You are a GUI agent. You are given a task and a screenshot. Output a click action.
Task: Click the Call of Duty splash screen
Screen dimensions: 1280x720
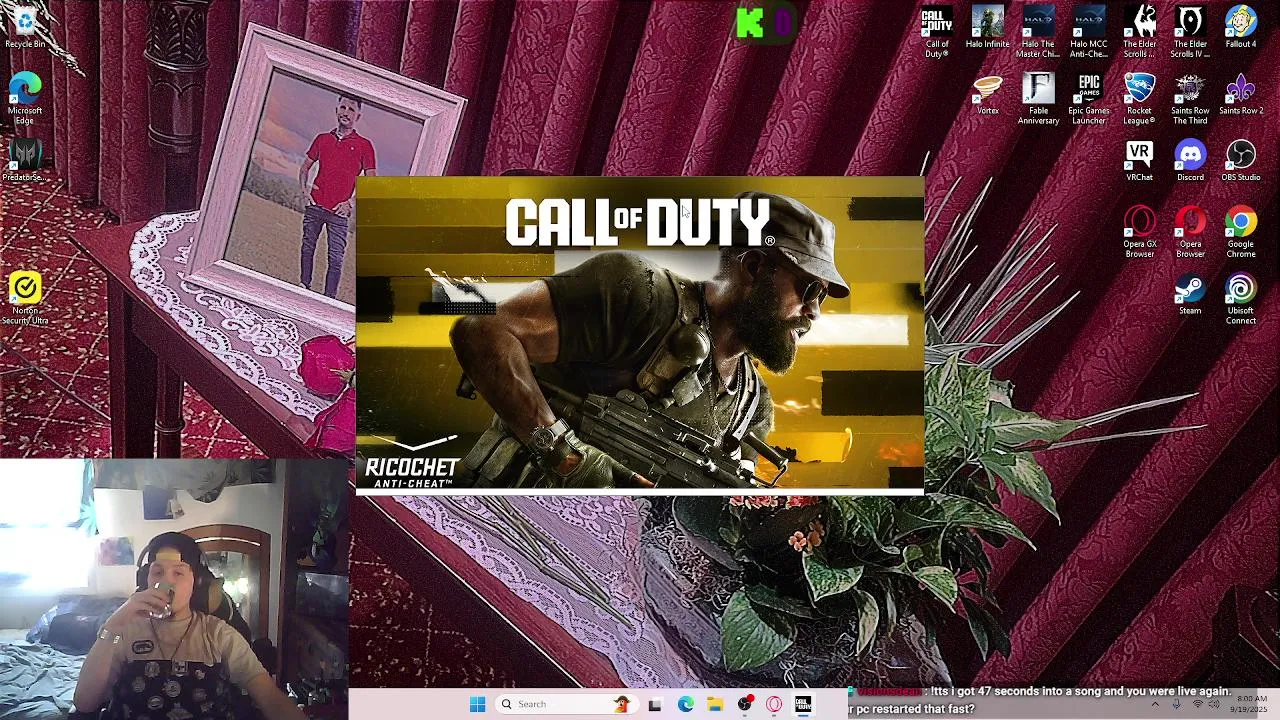click(640, 334)
